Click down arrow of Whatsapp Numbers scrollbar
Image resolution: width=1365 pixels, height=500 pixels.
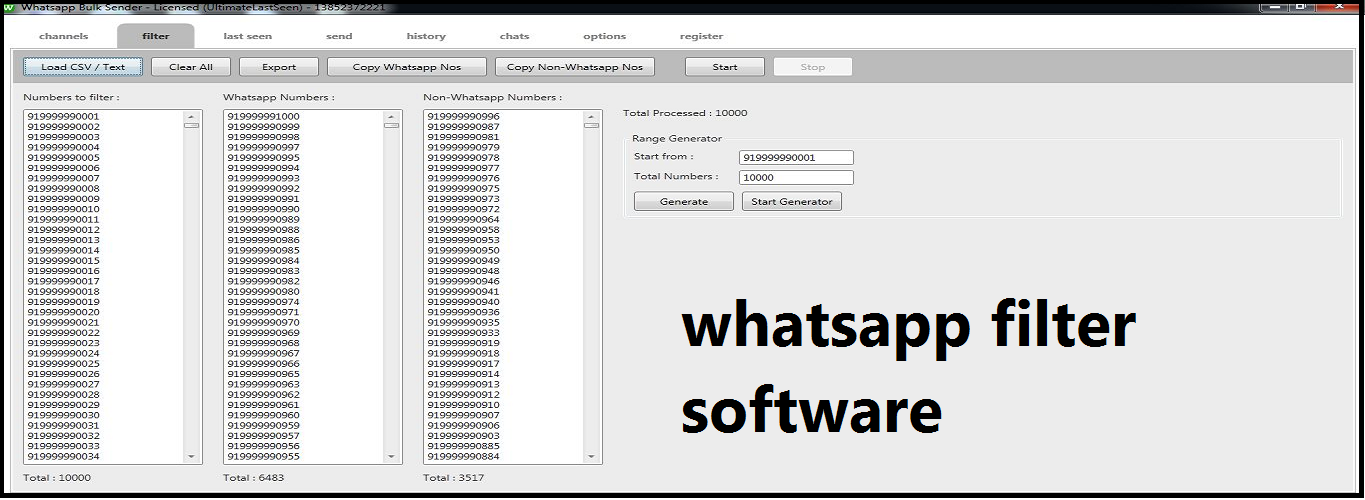pos(391,457)
